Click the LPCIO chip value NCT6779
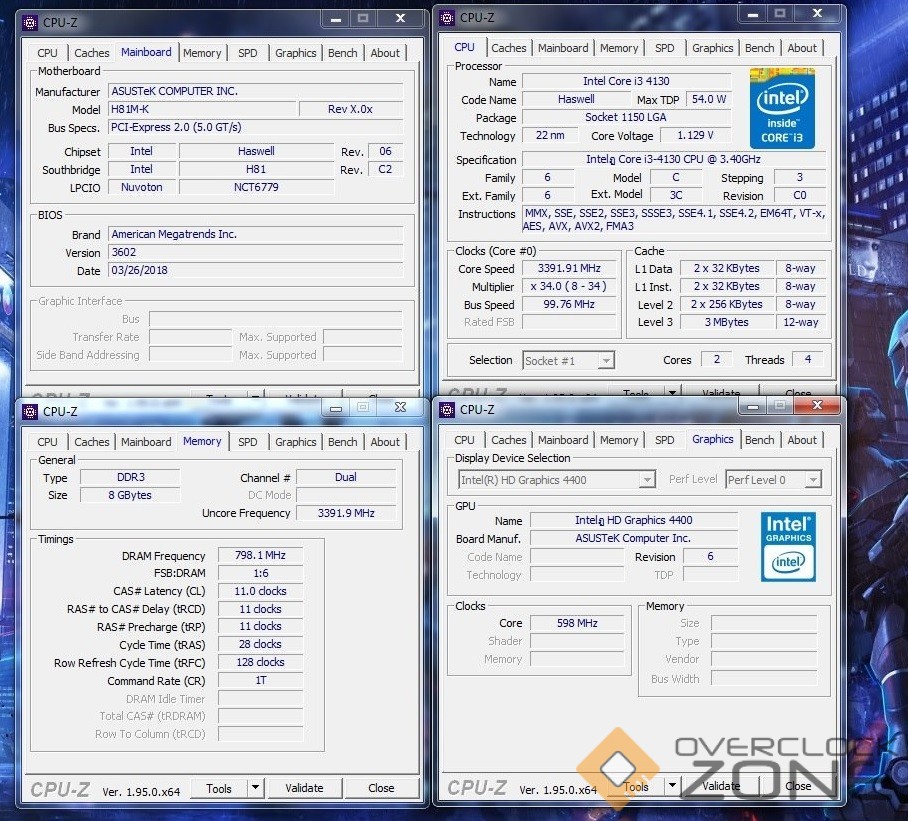908x821 pixels. (x=256, y=187)
